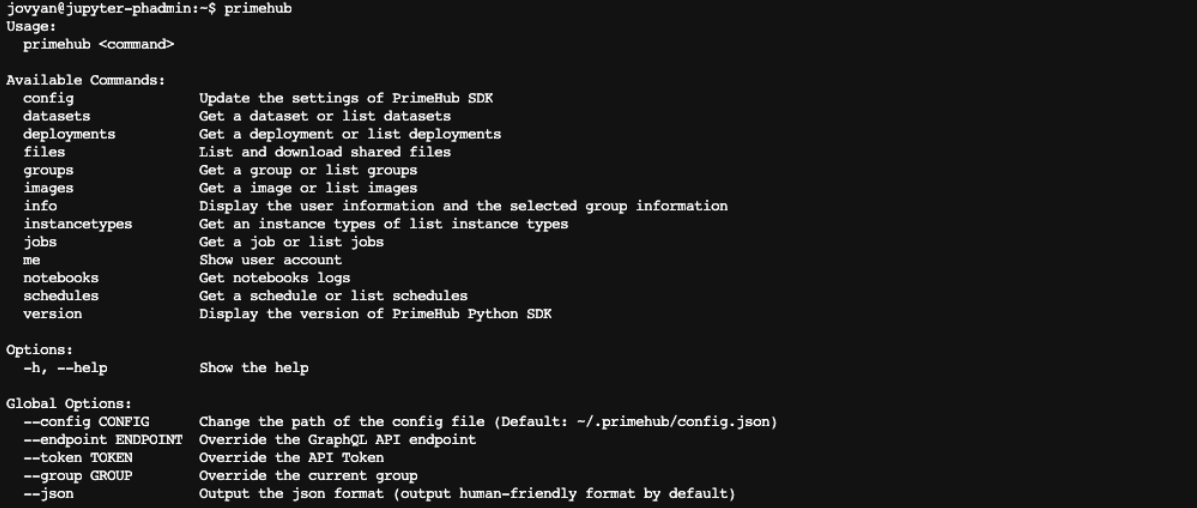Select the 'version' command name
1197x508 pixels.
(x=53, y=314)
